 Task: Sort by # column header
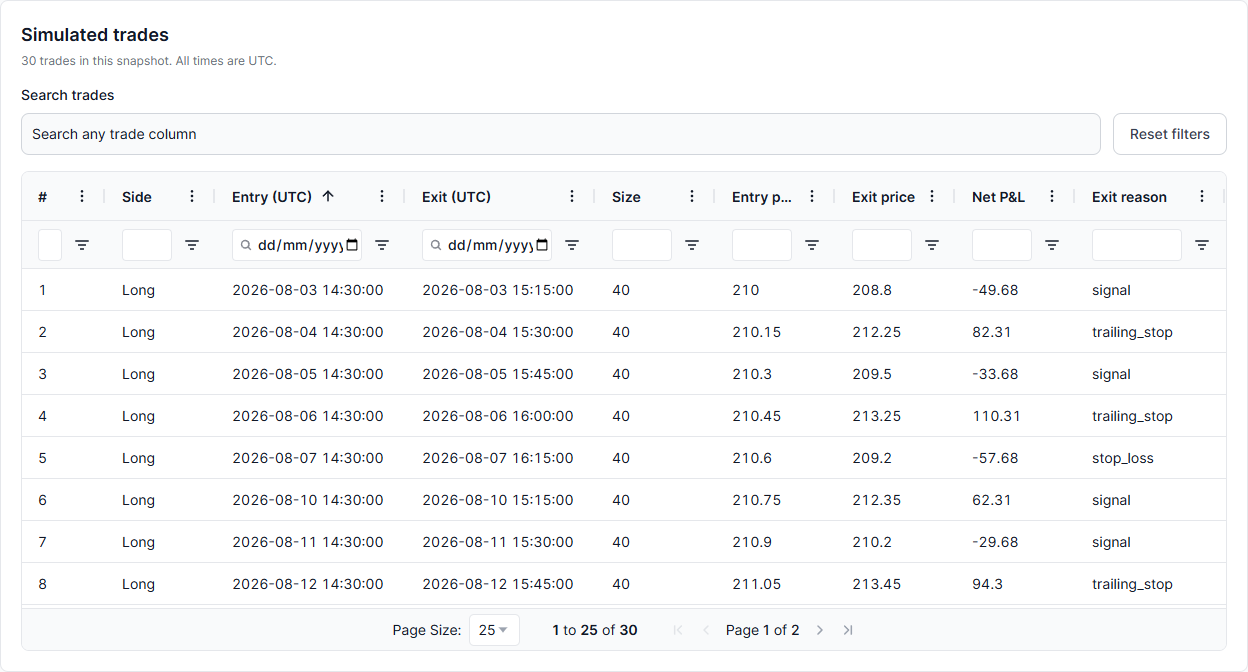(42, 197)
